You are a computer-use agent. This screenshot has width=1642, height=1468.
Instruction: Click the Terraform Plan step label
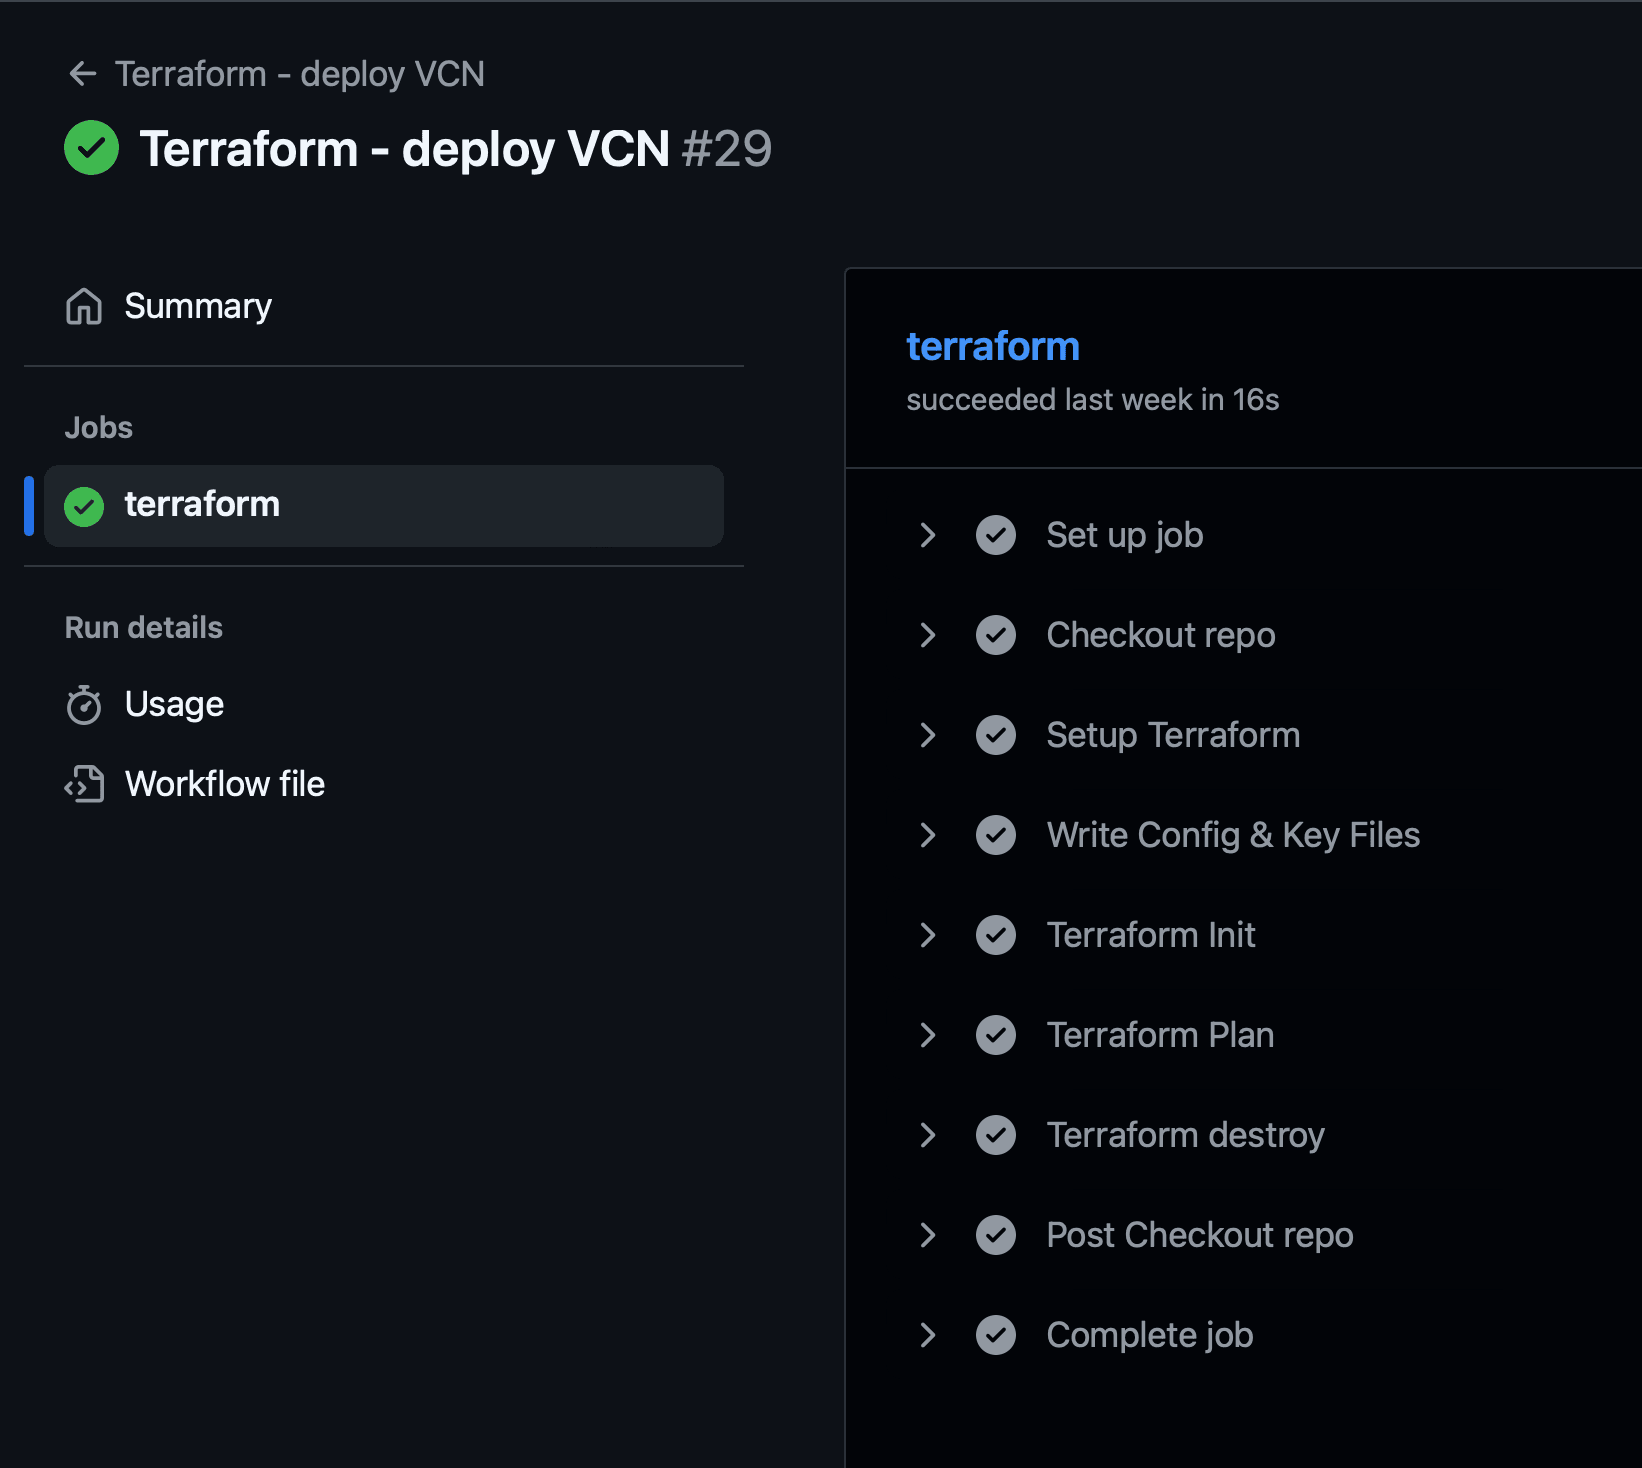click(1160, 1035)
